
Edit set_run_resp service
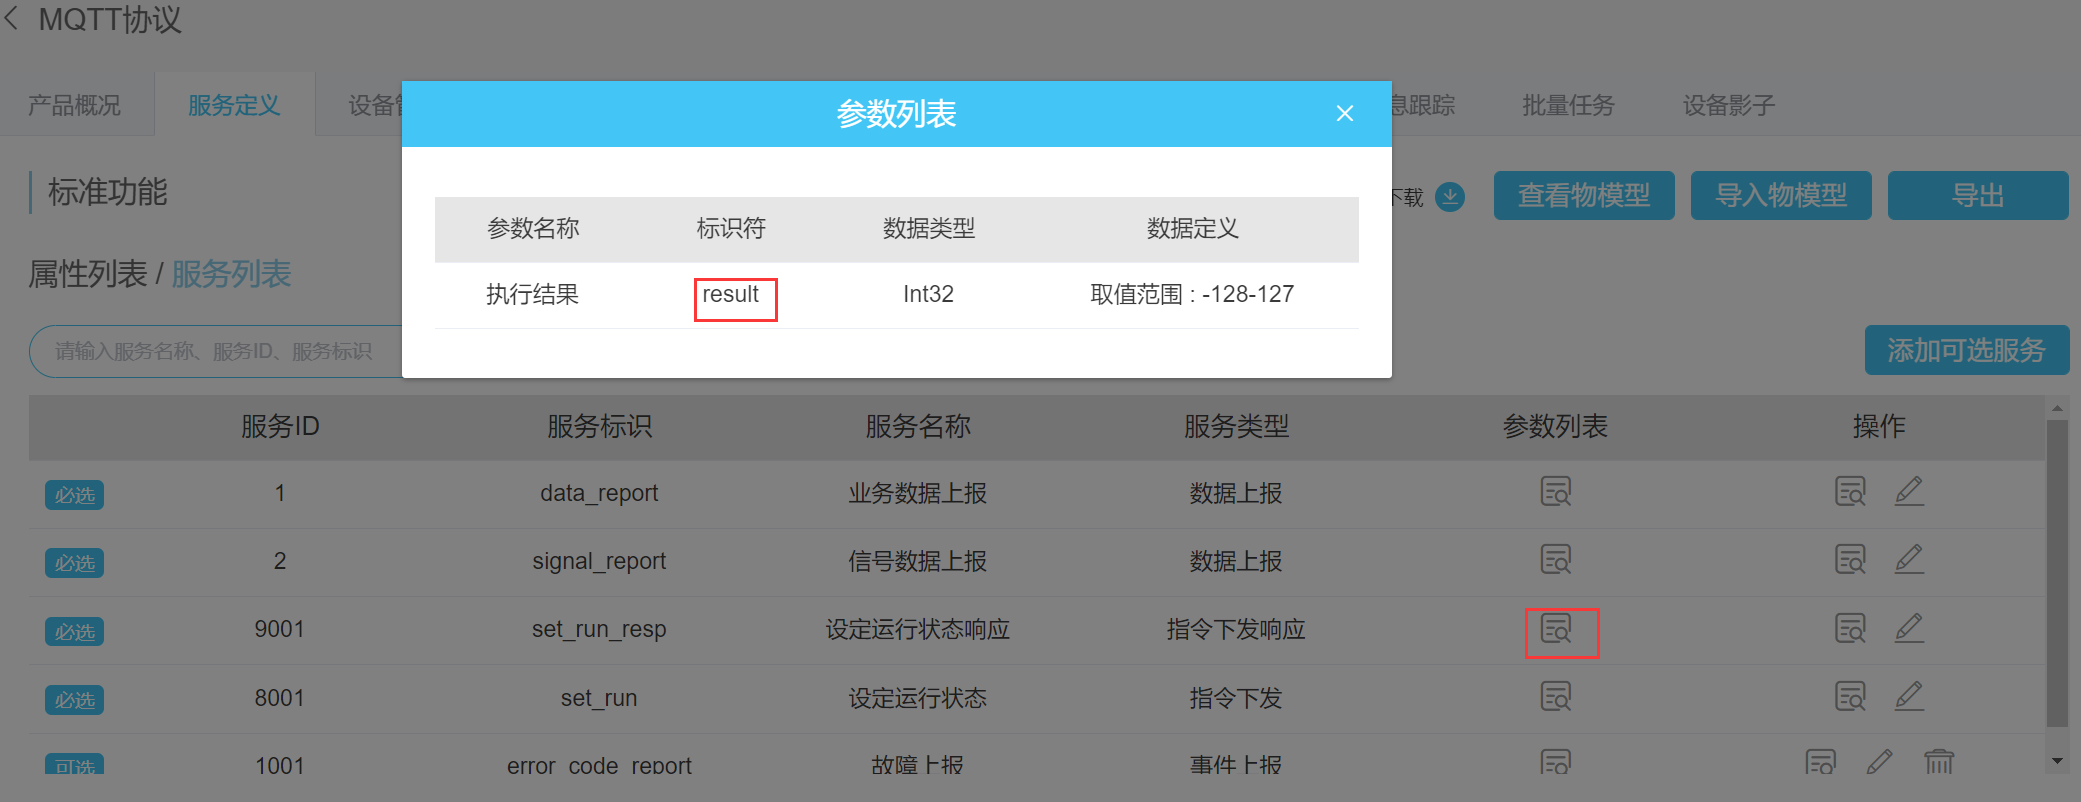pyautogui.click(x=1909, y=629)
